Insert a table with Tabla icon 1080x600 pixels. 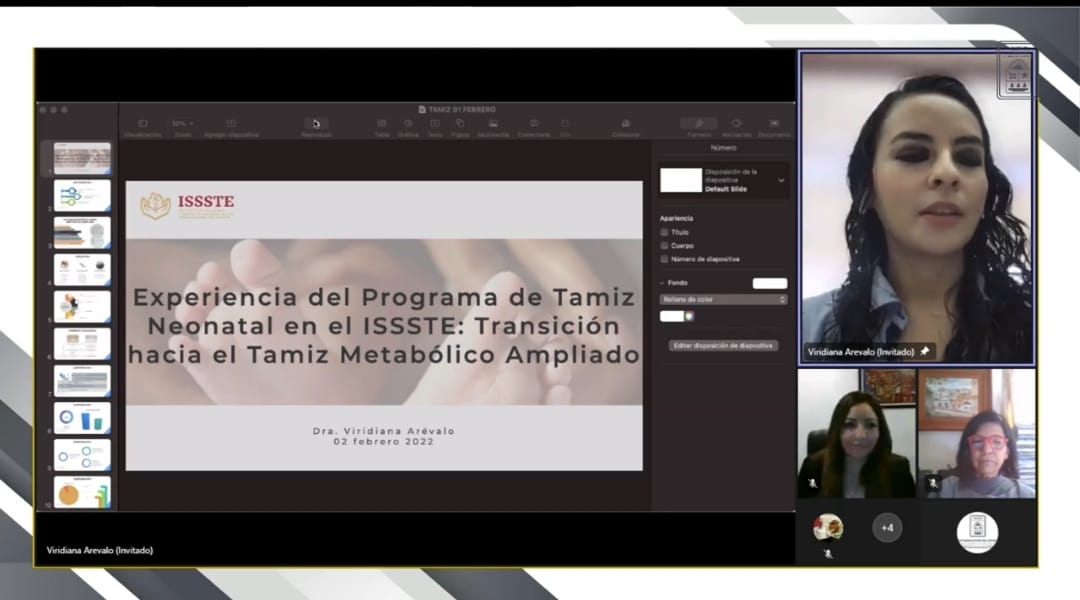(382, 124)
